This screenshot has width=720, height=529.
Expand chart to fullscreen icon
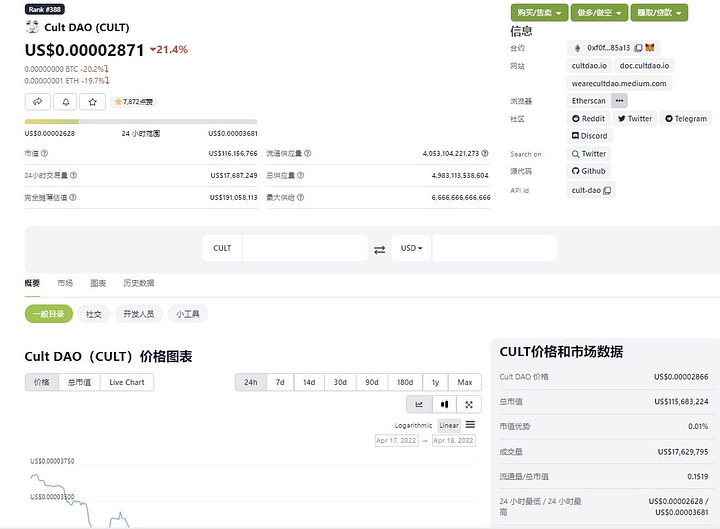(x=469, y=404)
